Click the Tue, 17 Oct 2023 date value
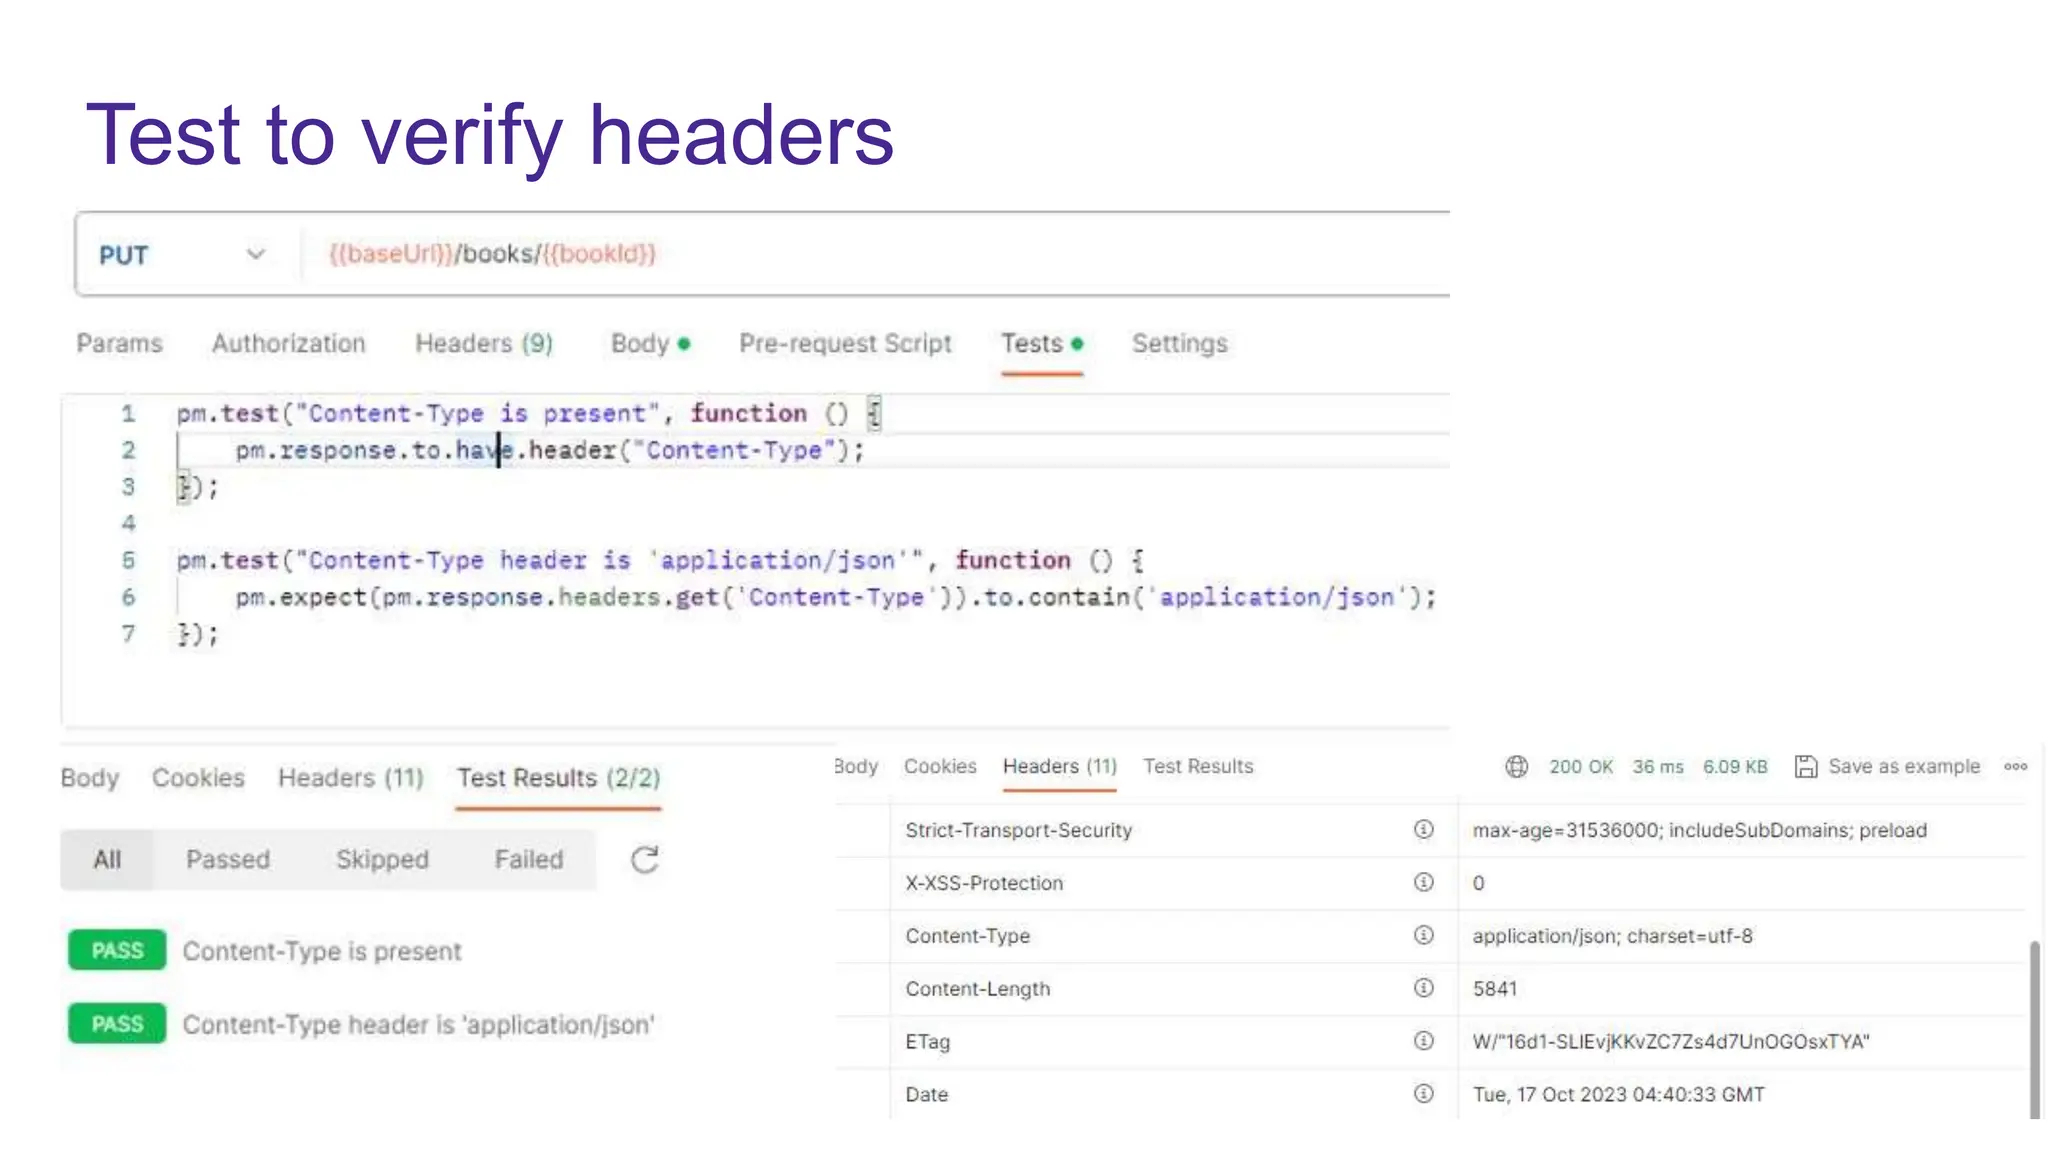The height and width of the screenshot is (1152, 2048). (x=1618, y=1094)
